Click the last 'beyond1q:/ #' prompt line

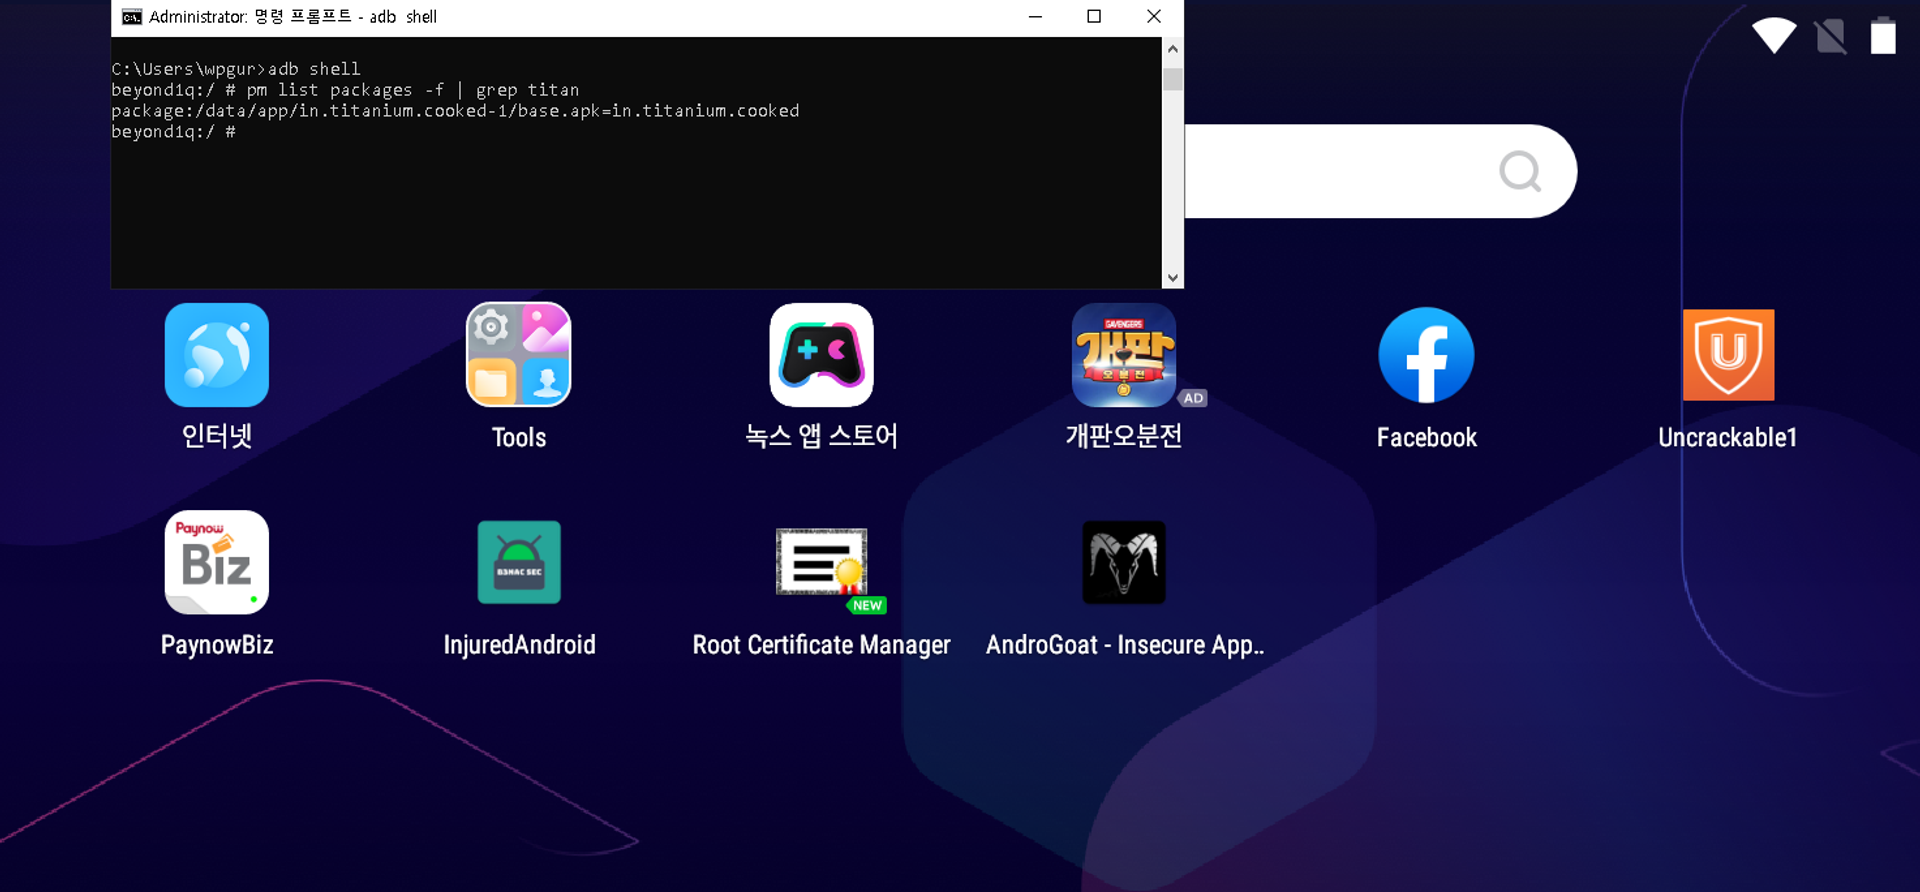click(174, 132)
